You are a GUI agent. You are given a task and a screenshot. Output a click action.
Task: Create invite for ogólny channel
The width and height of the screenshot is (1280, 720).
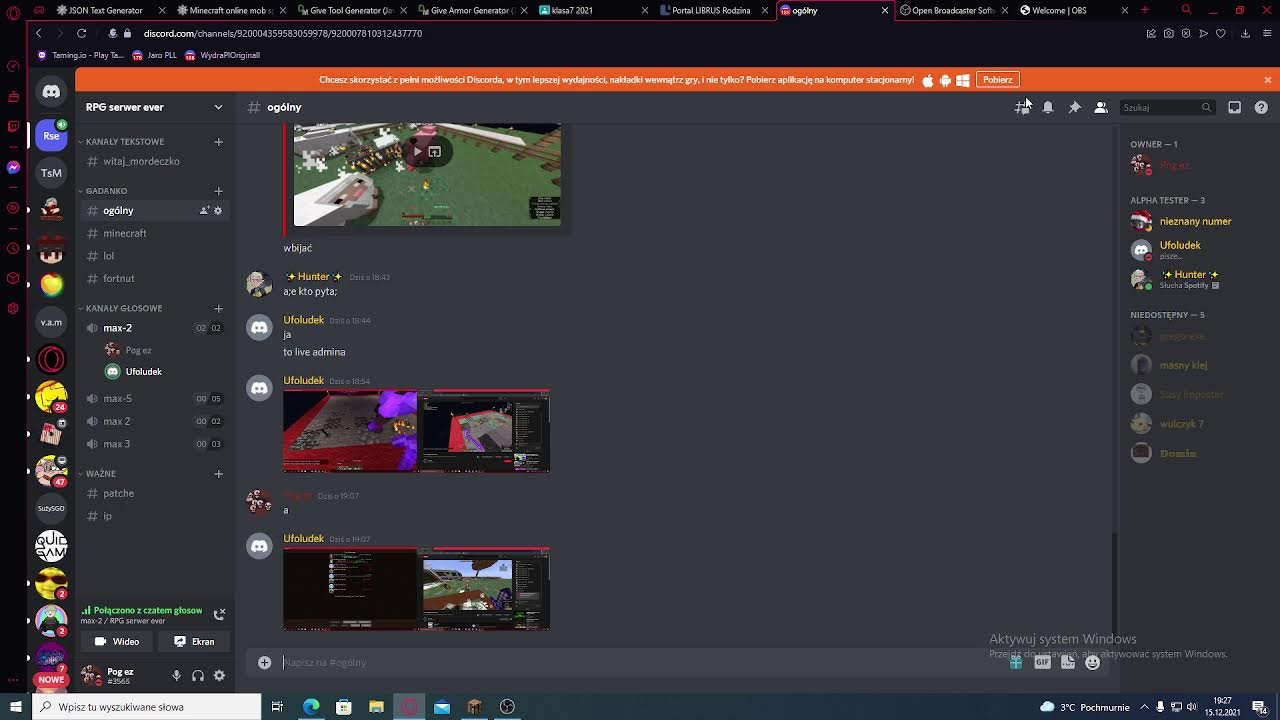(204, 211)
